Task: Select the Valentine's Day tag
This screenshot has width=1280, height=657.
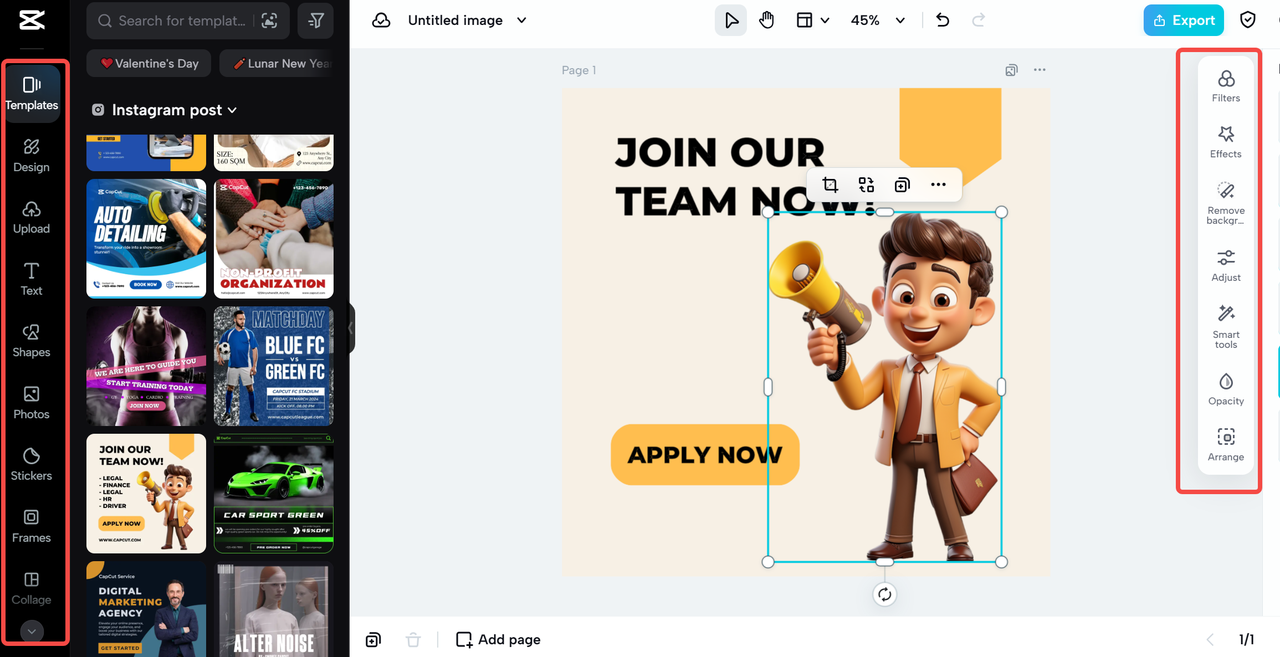Action: point(148,63)
